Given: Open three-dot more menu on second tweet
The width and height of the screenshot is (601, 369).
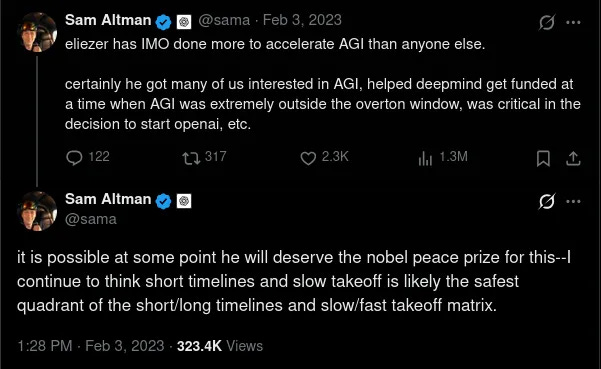Looking at the screenshot, I should (x=573, y=201).
